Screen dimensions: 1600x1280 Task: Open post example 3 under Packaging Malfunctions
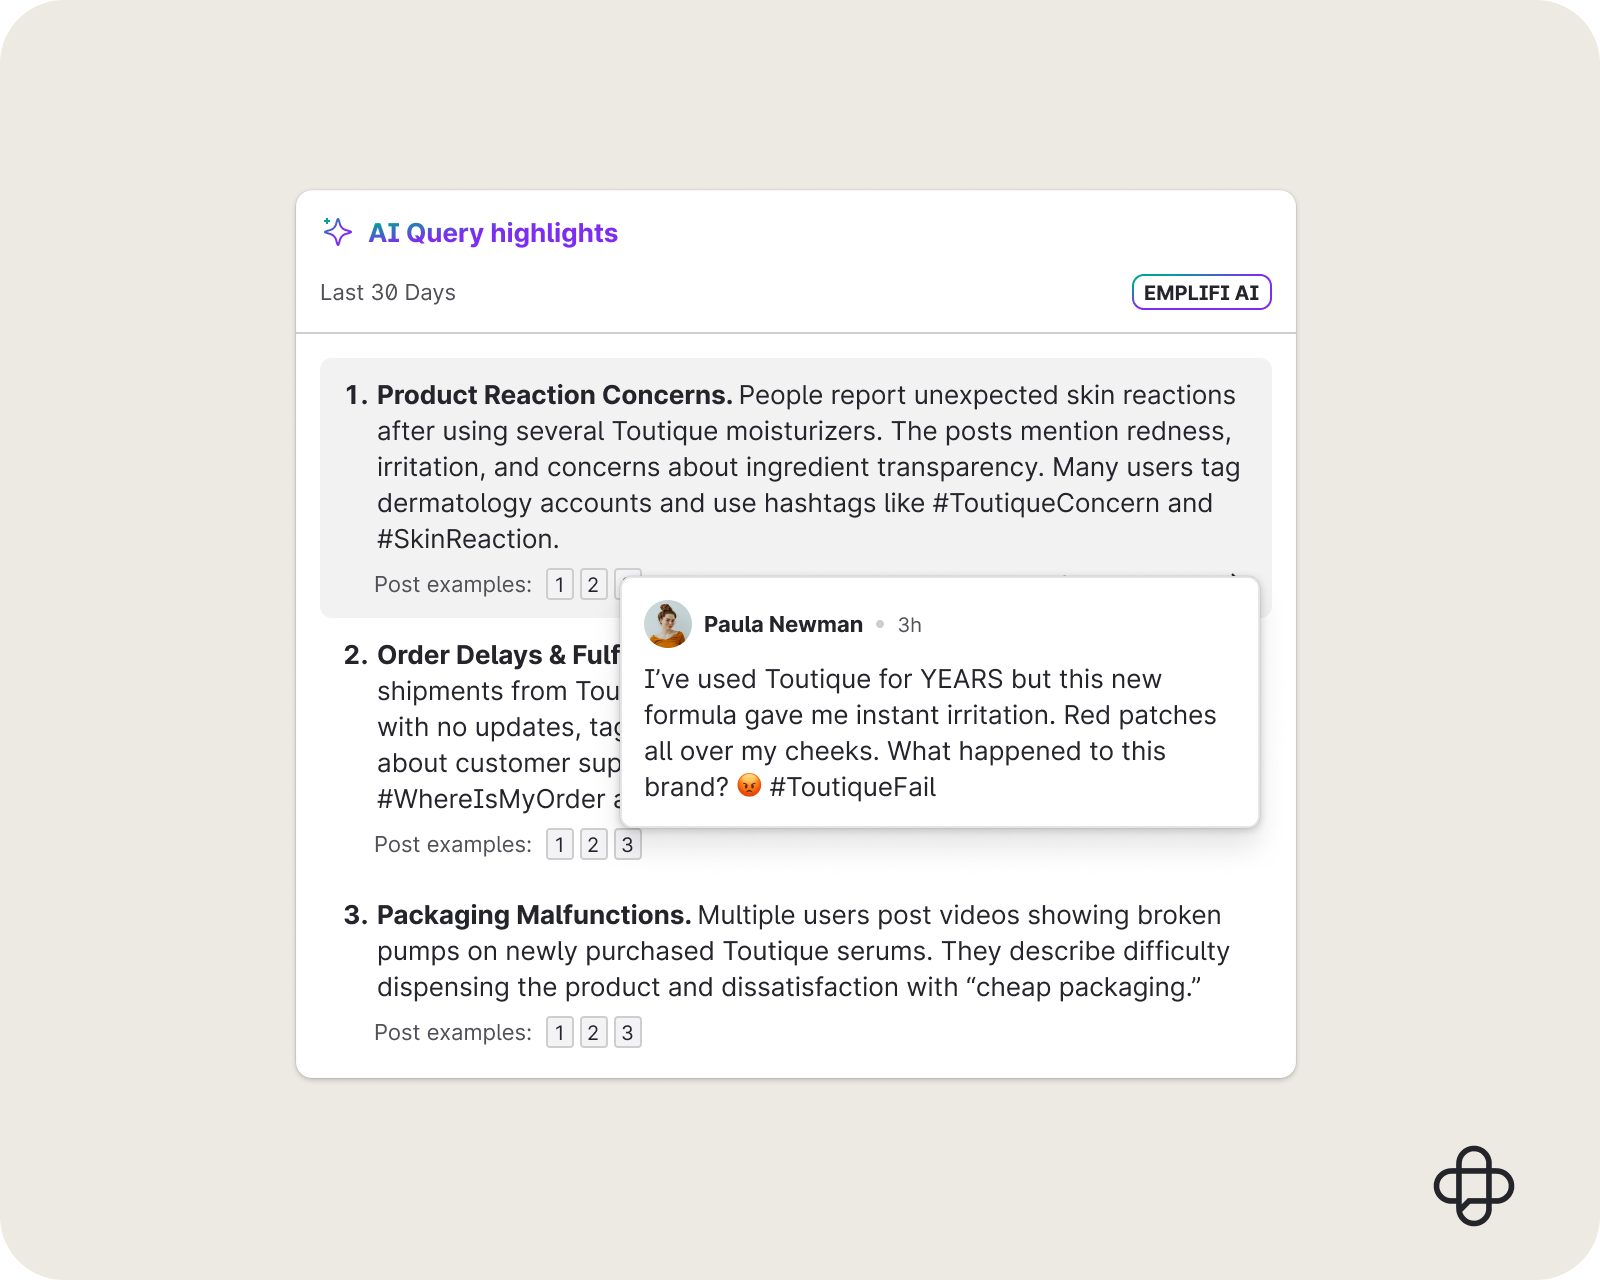pyautogui.click(x=628, y=1032)
